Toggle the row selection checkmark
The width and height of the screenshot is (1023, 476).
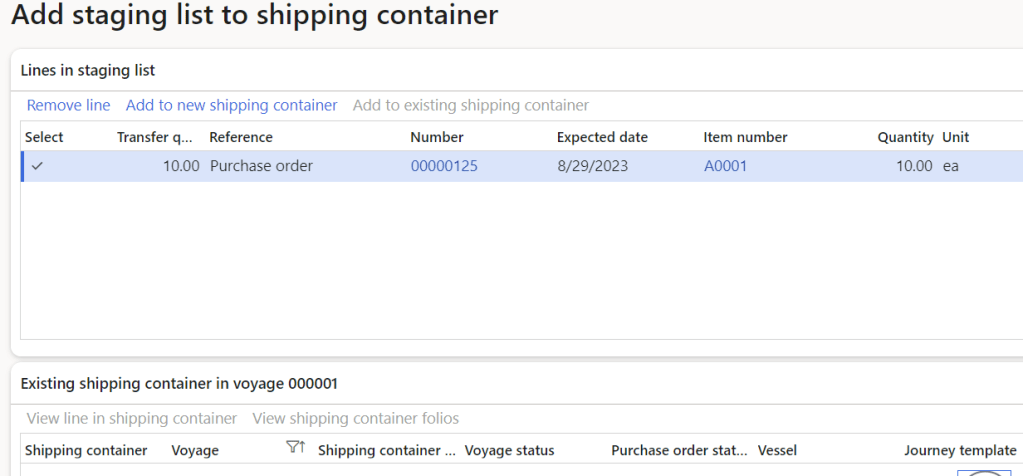coord(38,166)
